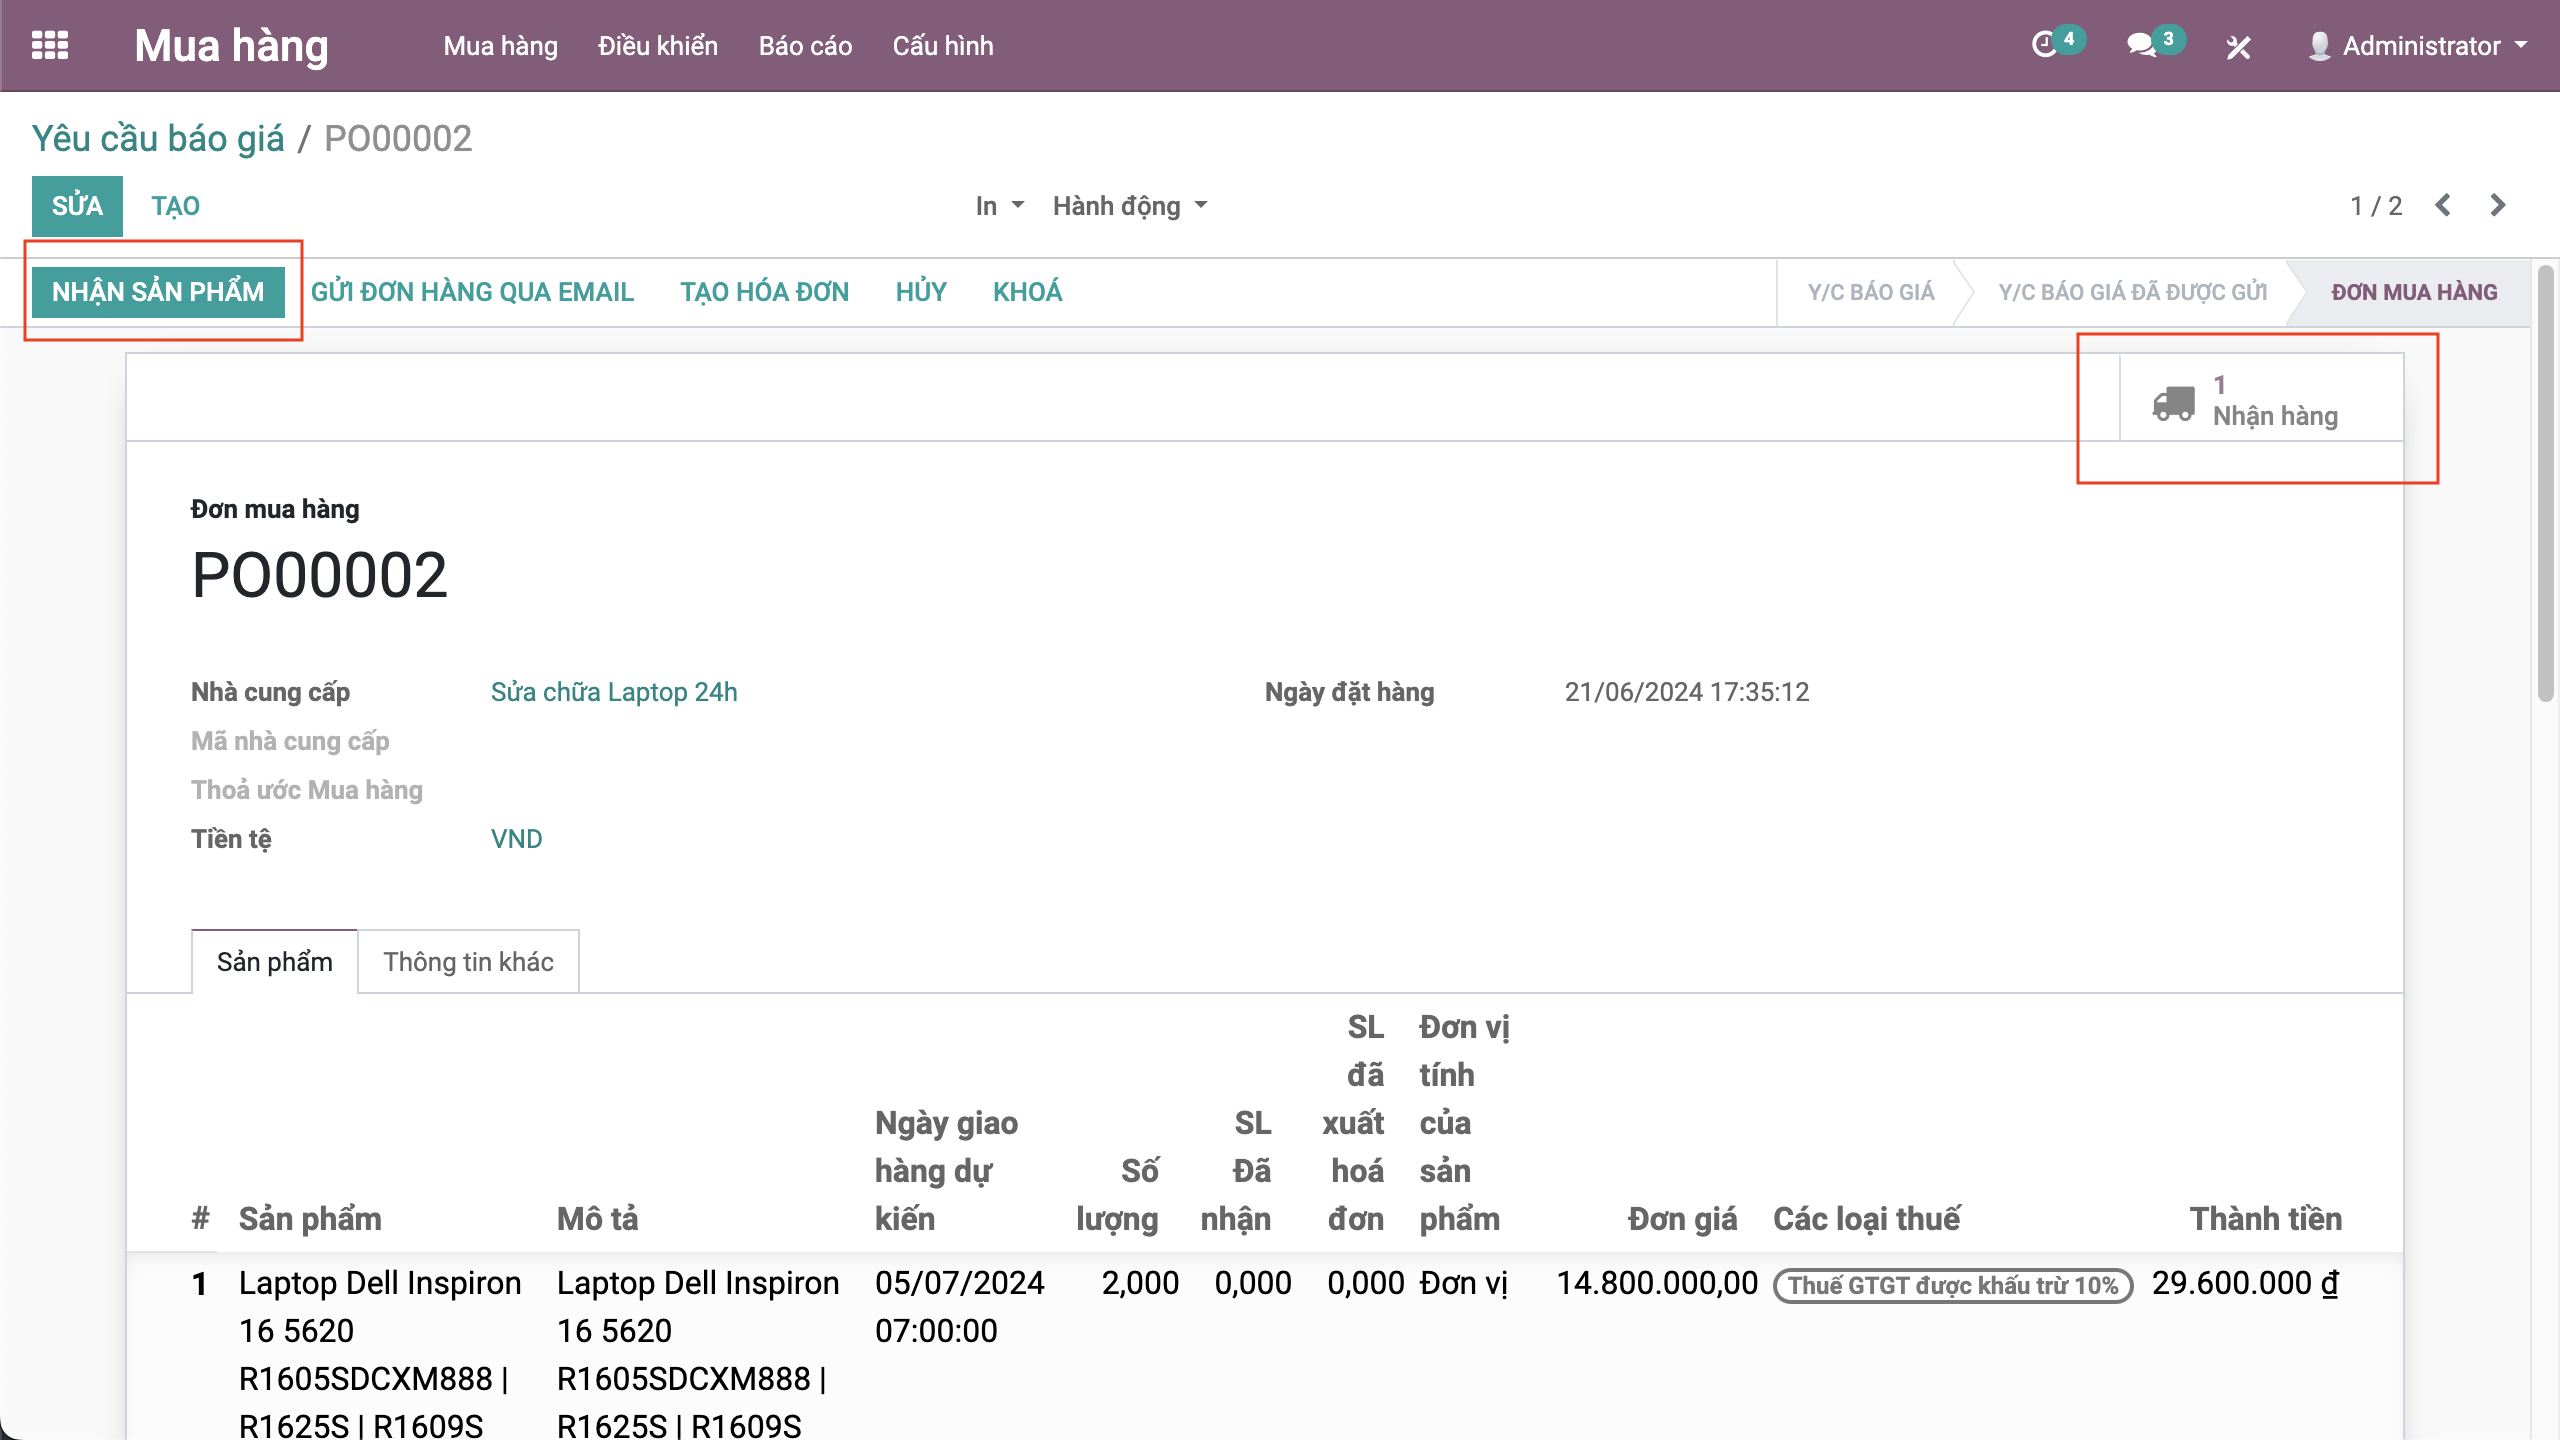2560x1440 pixels.
Task: Click the debug tools wrench icon
Action: click(2238, 47)
